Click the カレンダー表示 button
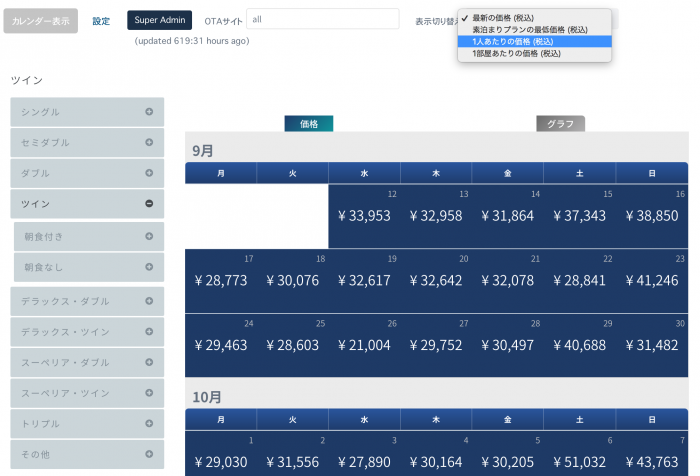 [41, 21]
